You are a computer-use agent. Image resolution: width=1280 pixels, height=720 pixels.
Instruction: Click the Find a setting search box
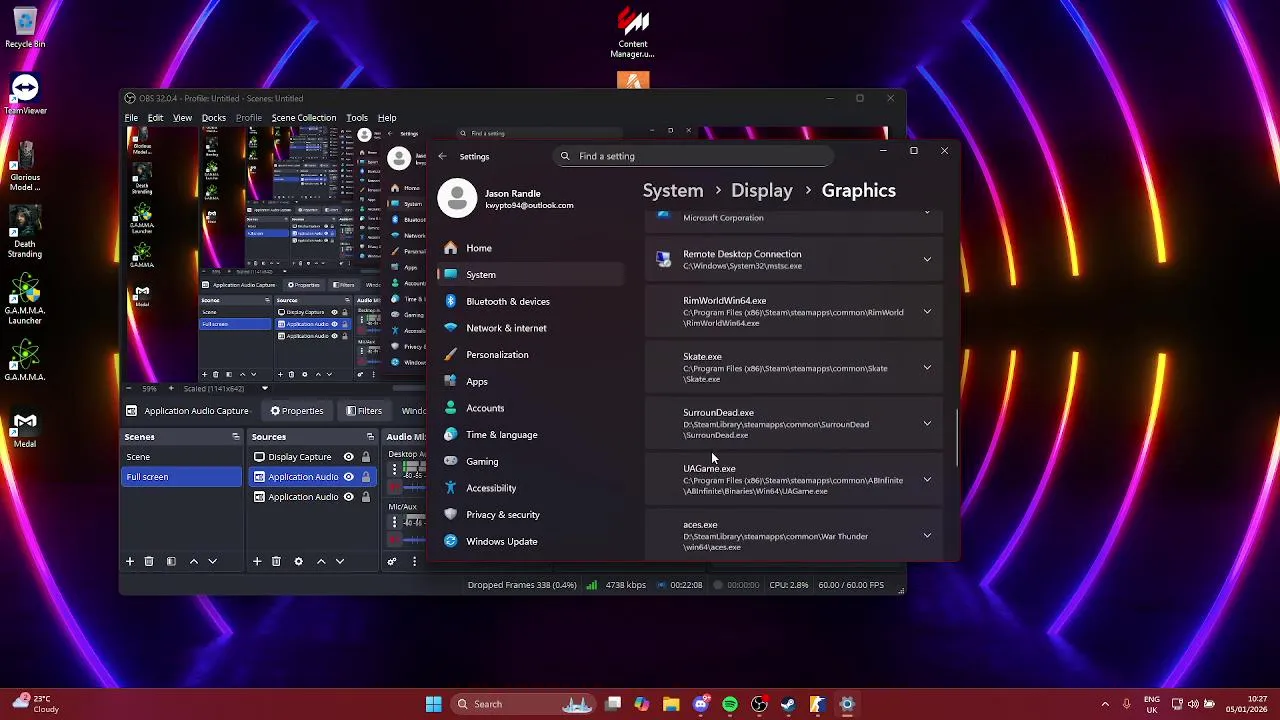pyautogui.click(x=694, y=156)
